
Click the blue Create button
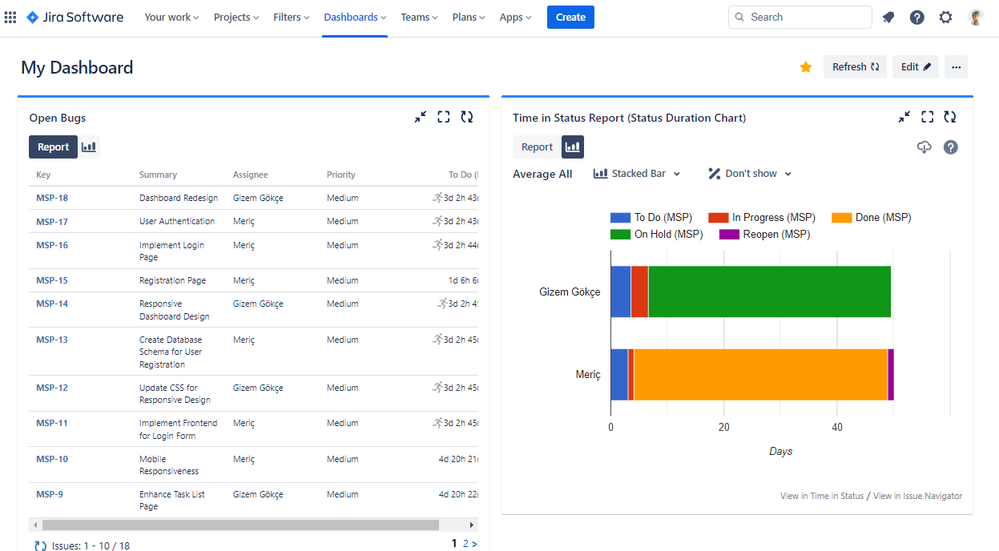pos(570,17)
